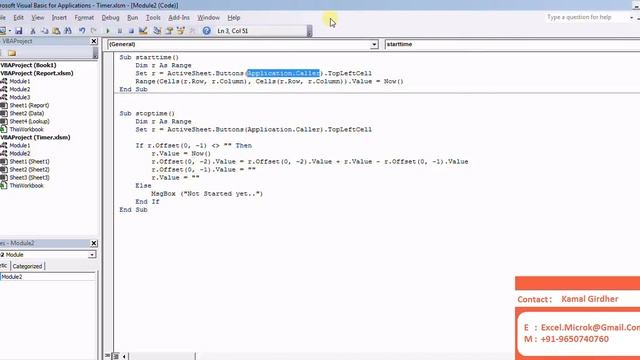Open the Debug menu
This screenshot has height=360, width=640.
tap(110, 18)
